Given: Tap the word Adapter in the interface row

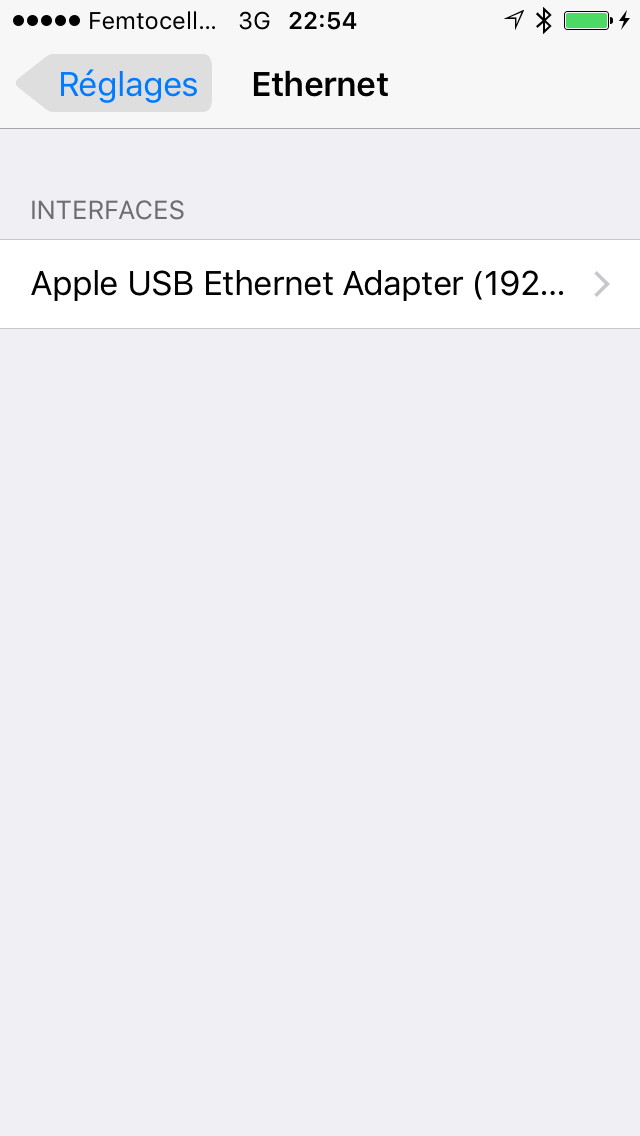Looking at the screenshot, I should 402,284.
